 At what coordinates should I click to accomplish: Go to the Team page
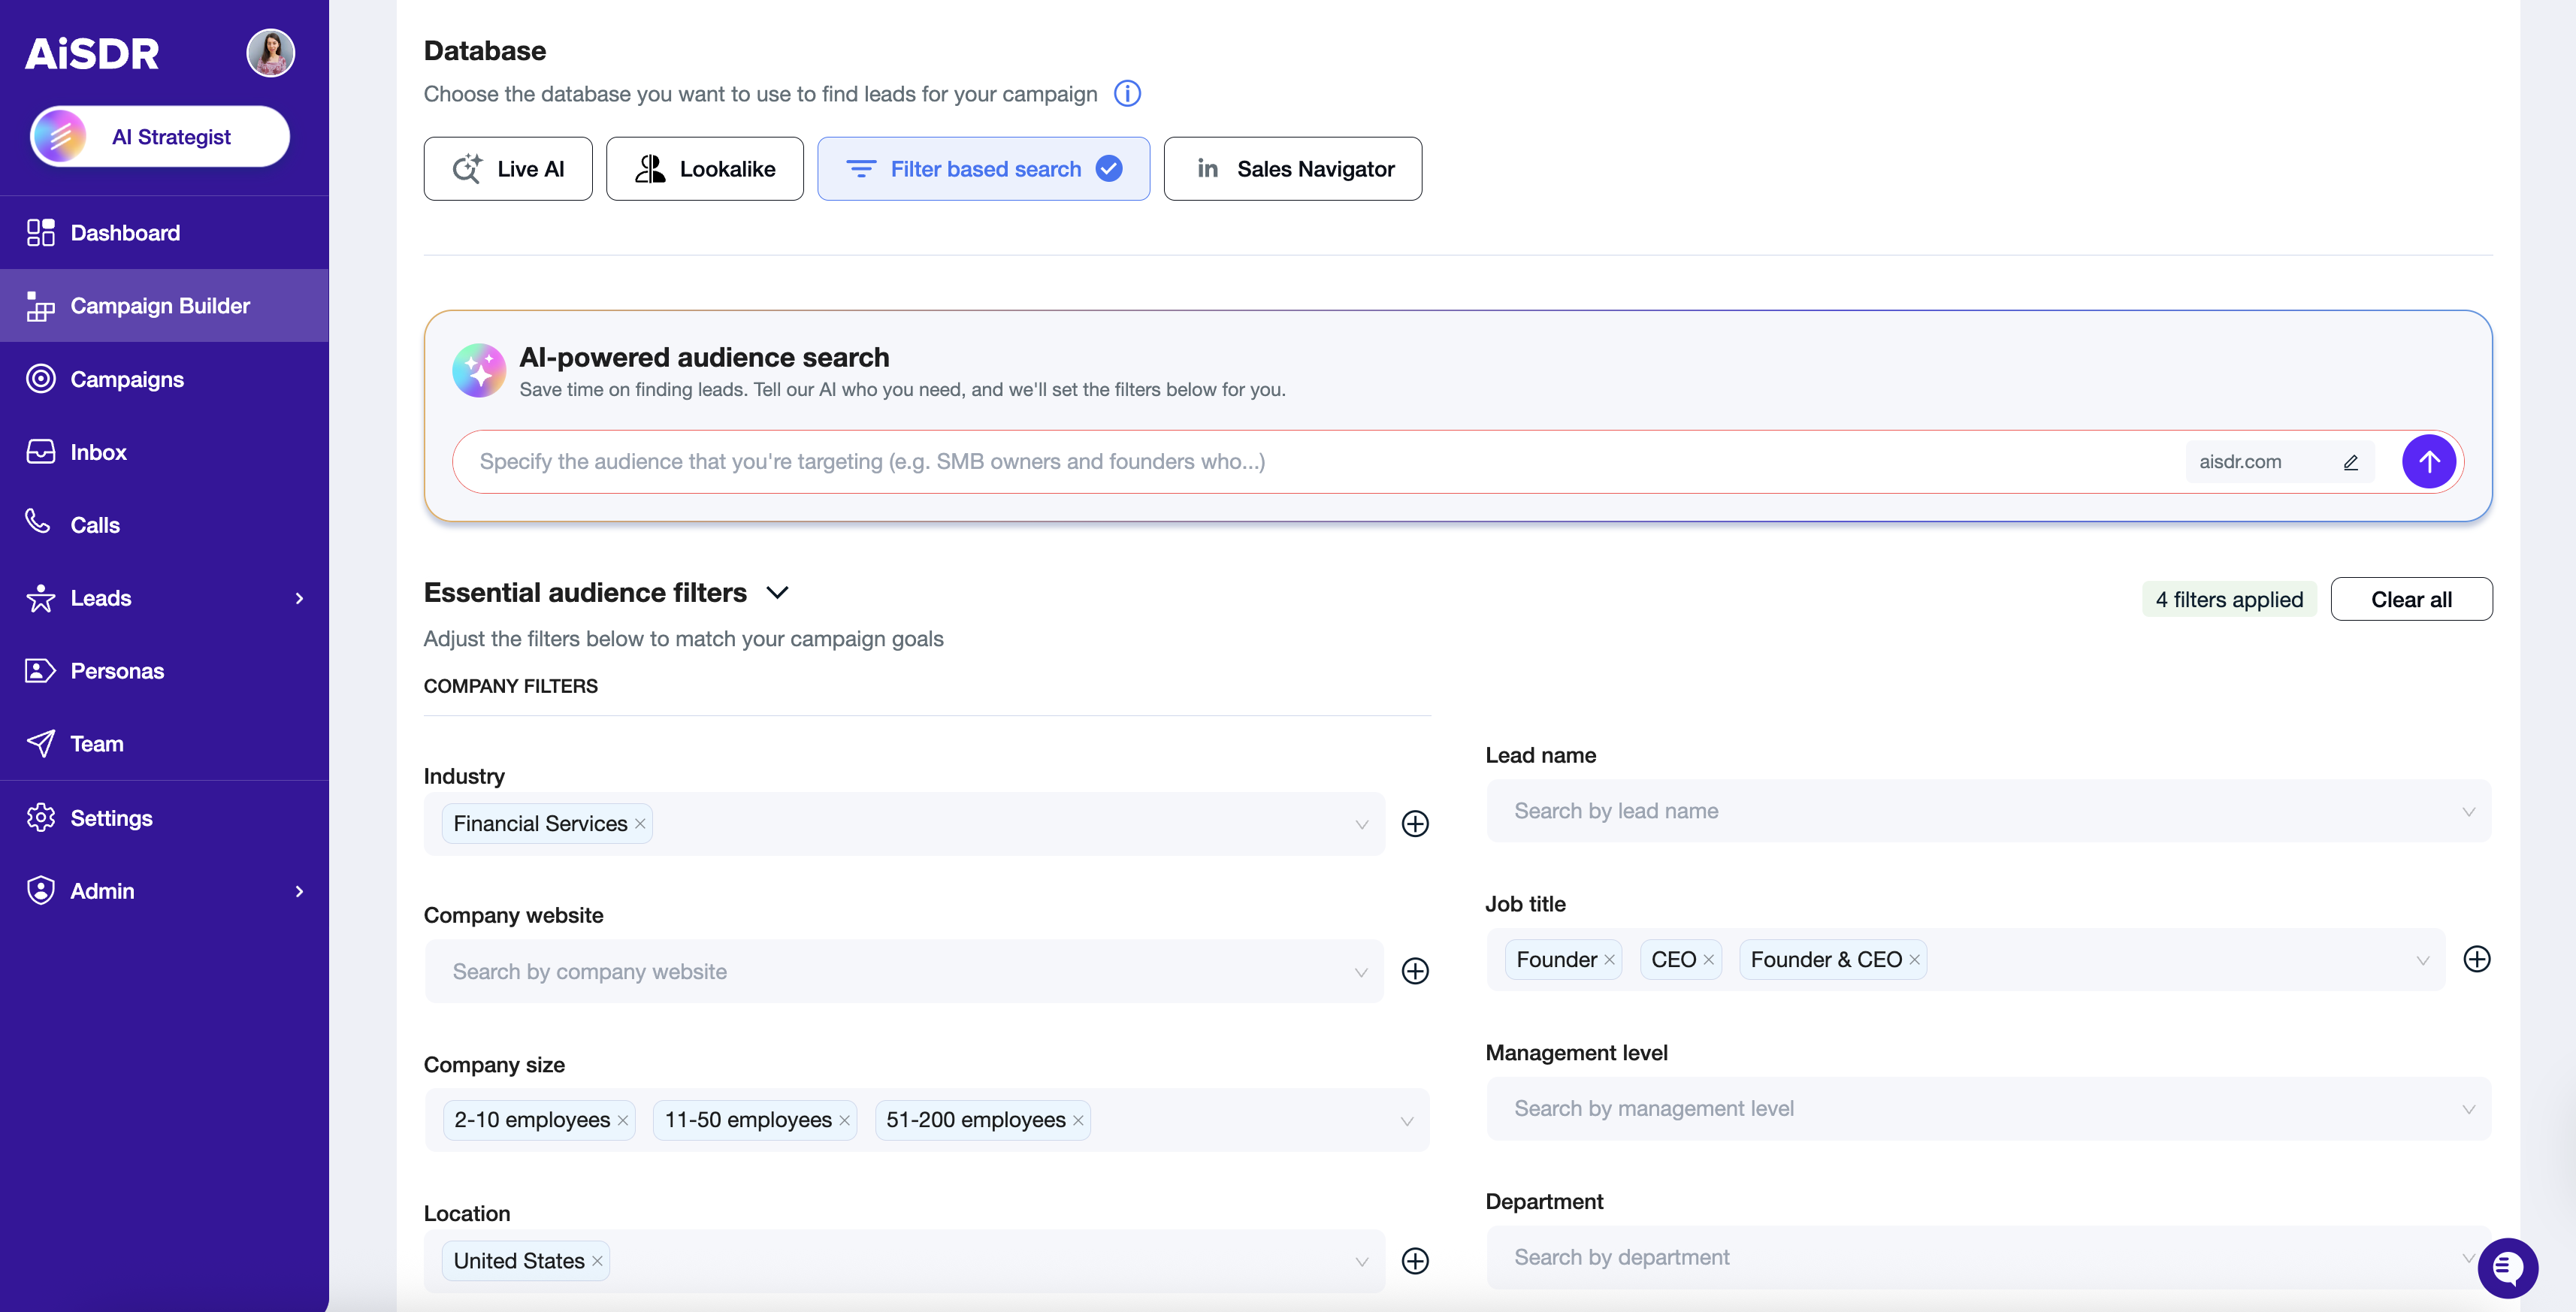click(x=164, y=743)
